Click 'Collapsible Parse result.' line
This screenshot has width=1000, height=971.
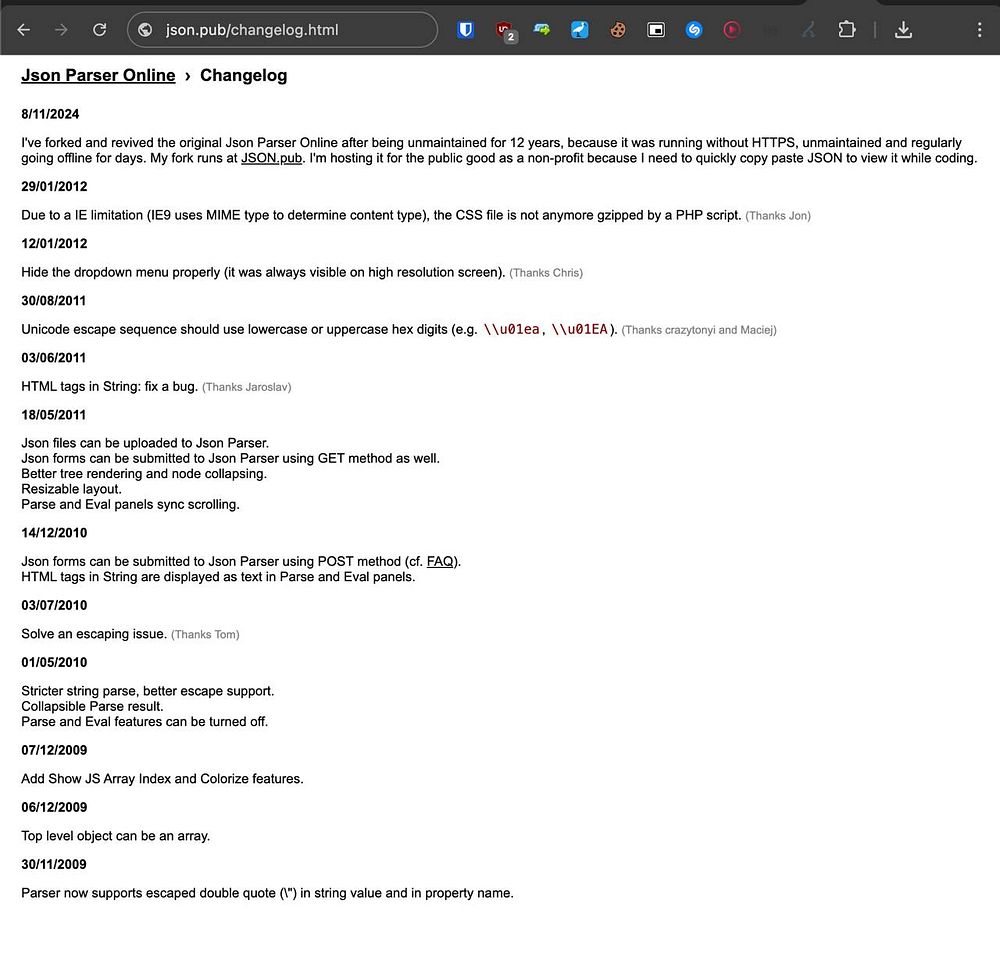92,706
